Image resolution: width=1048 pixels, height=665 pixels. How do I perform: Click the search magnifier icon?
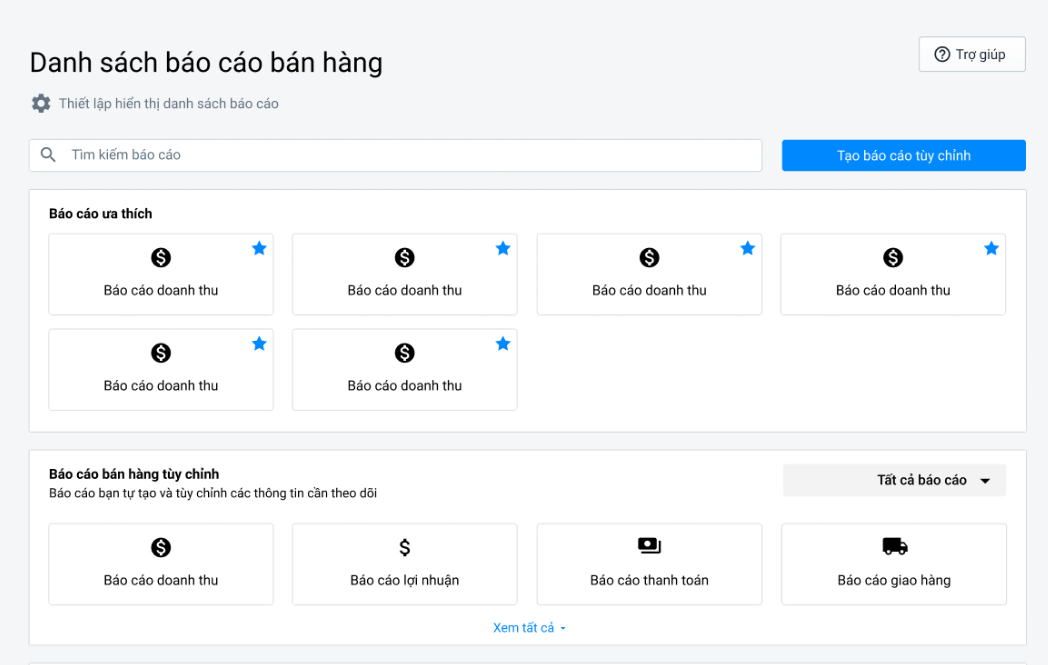pyautogui.click(x=48, y=155)
